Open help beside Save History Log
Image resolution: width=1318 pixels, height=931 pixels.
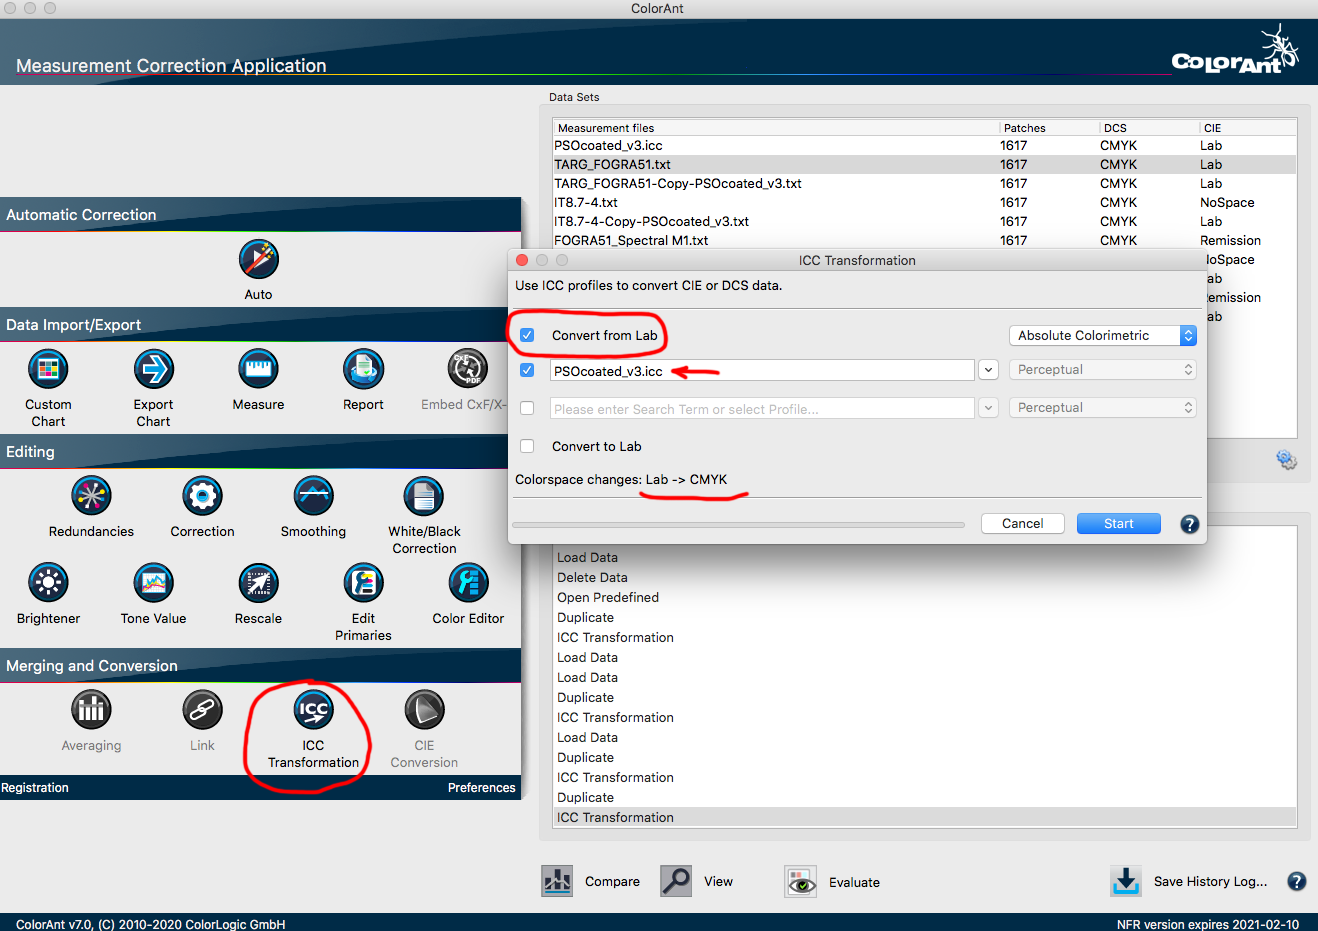point(1296,881)
